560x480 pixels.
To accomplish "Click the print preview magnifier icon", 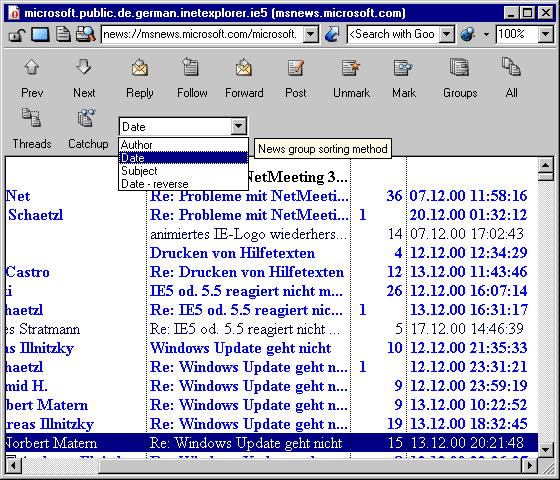I will [x=85, y=35].
